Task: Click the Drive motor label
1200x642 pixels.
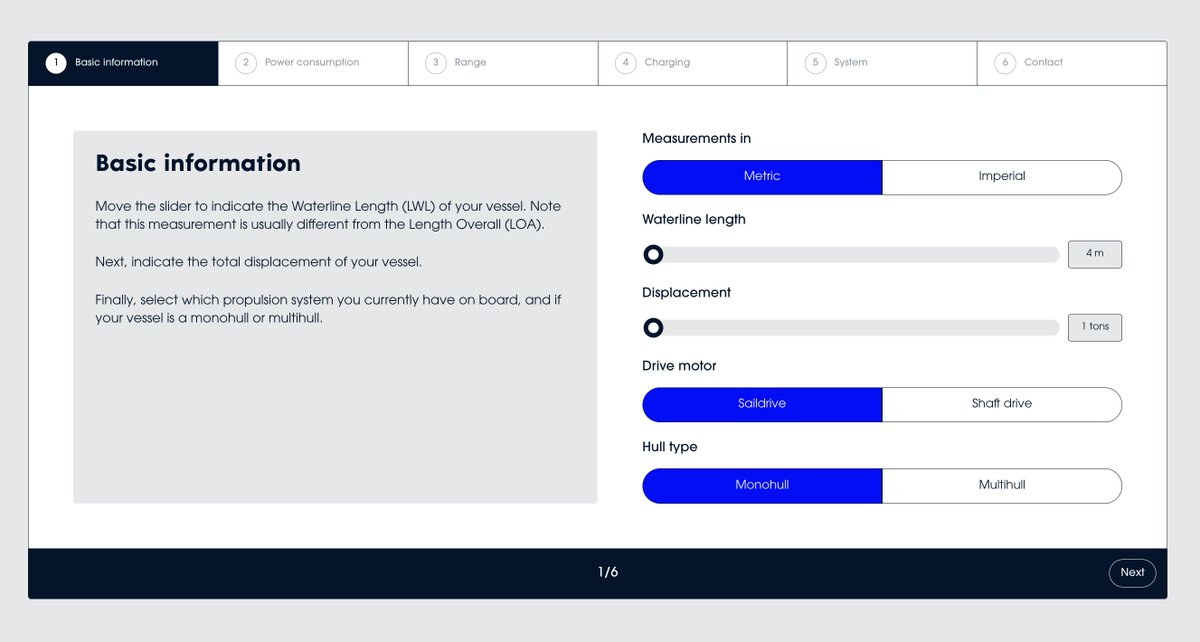Action: [679, 366]
